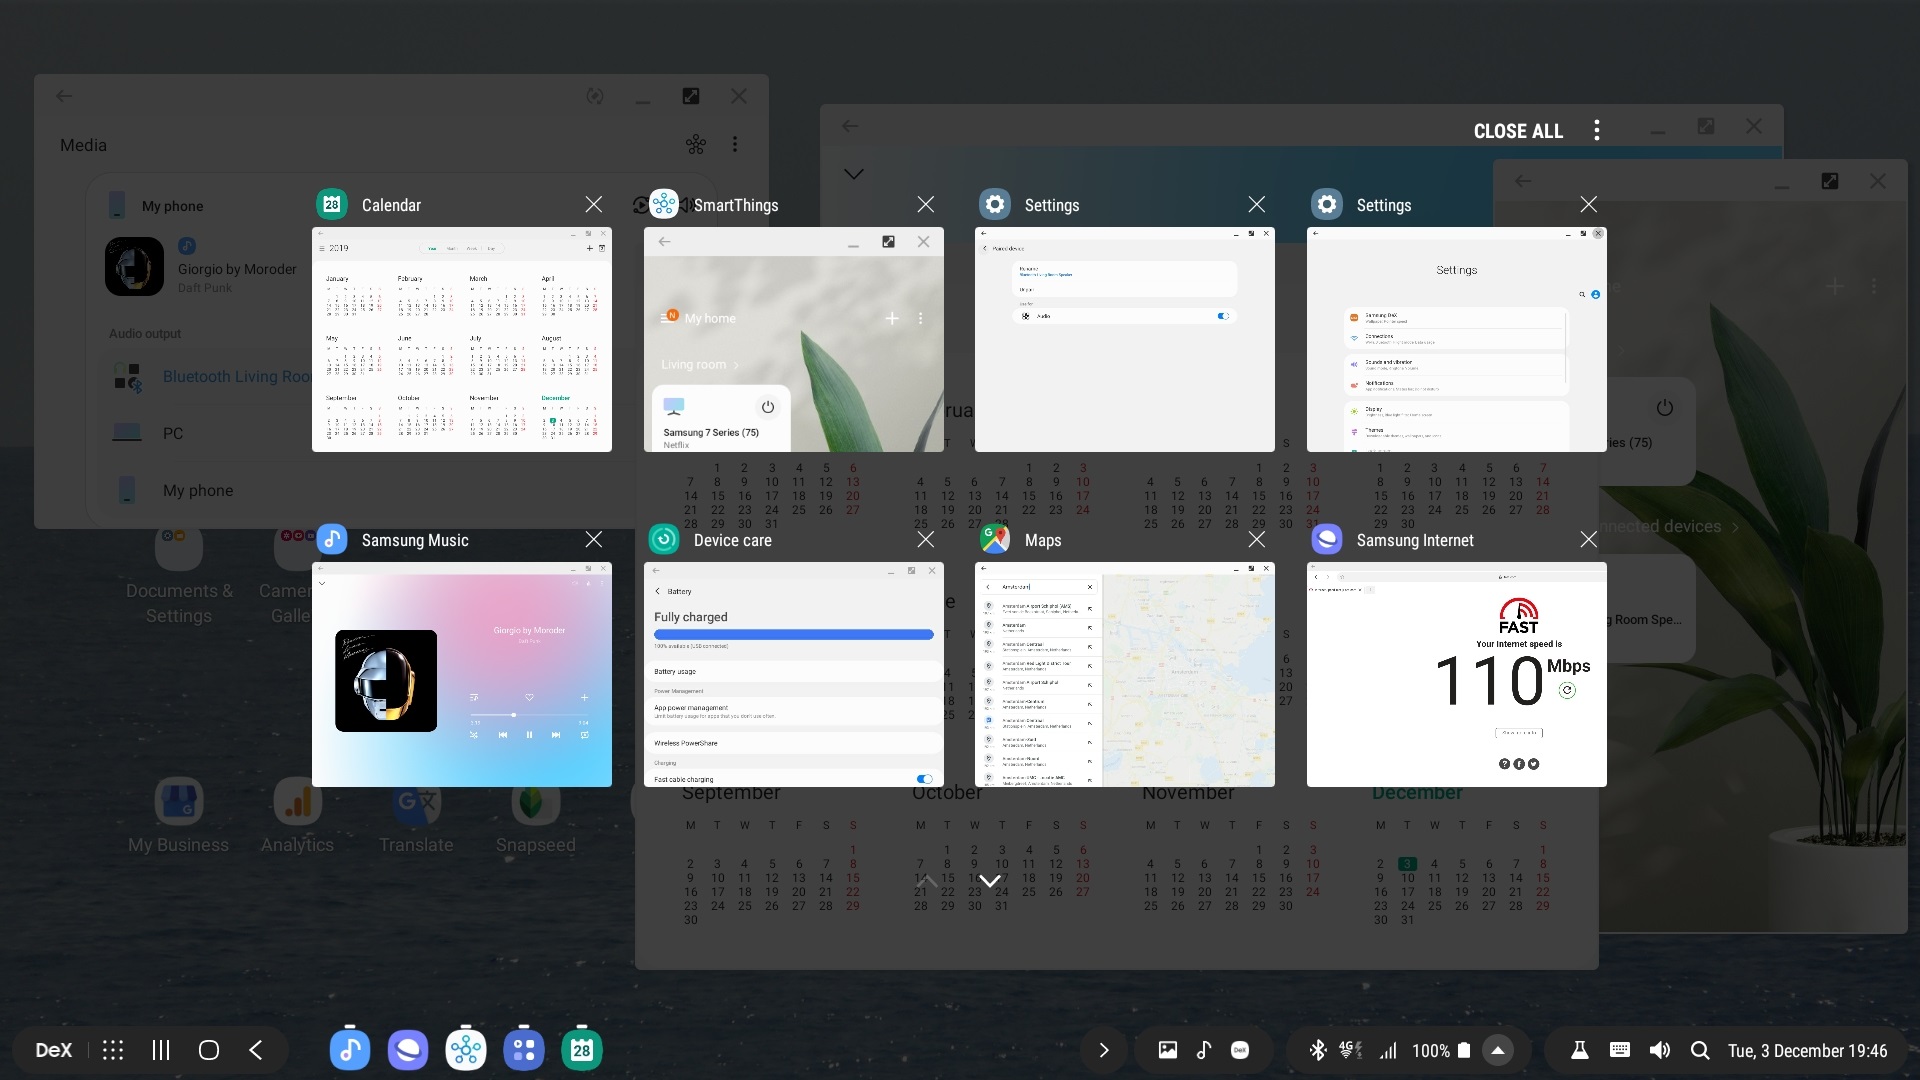Open the Samsung Internet speed test thumbnail
This screenshot has height=1080, width=1920.
1456,675
